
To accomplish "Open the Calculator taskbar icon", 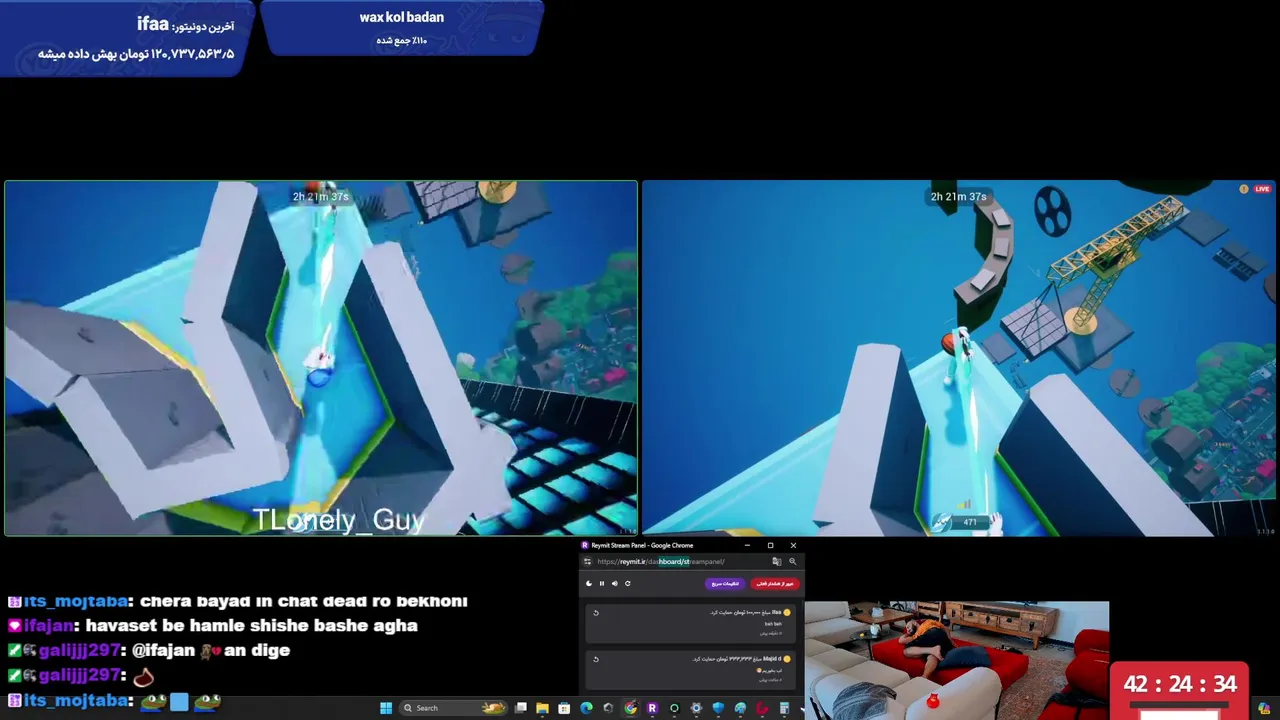I will (784, 708).
